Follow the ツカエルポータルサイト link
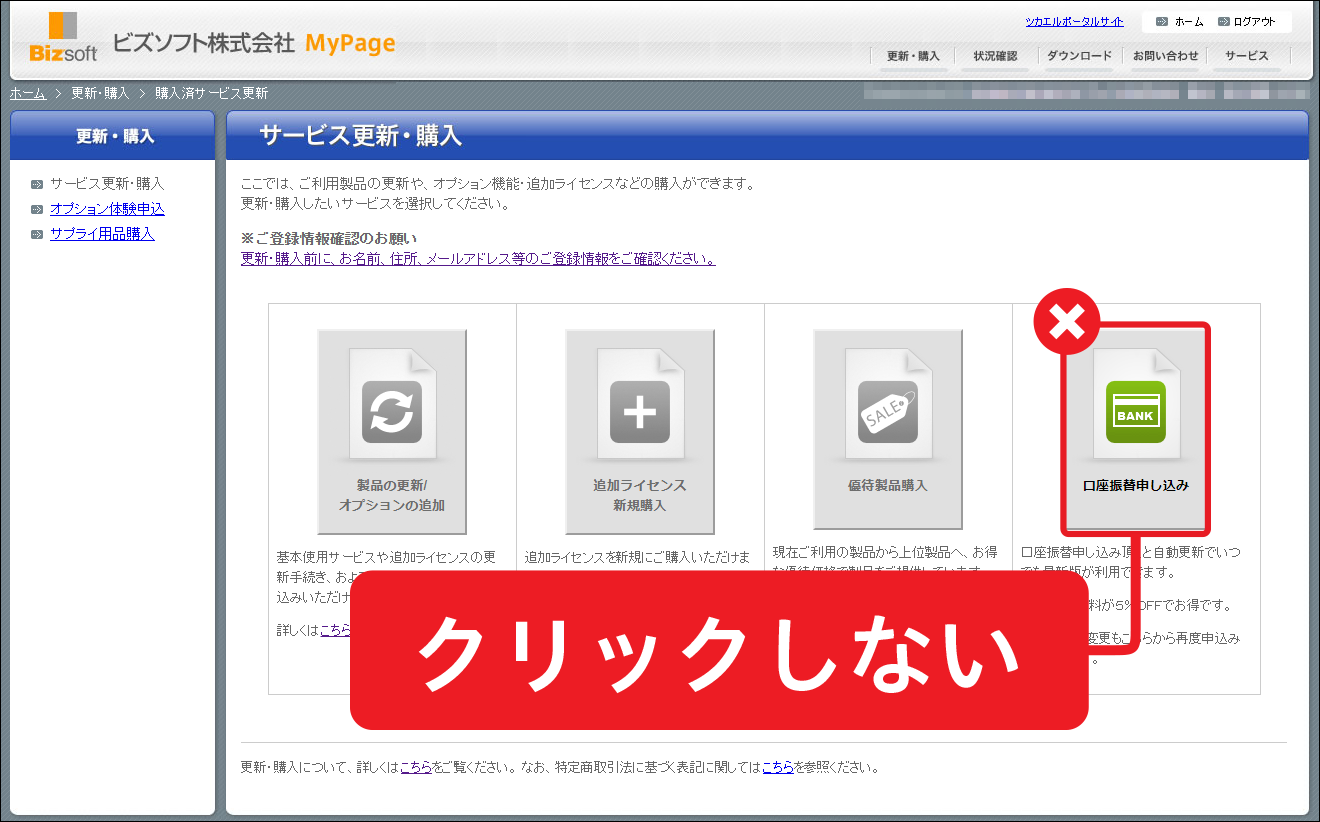Image resolution: width=1320 pixels, height=822 pixels. coord(1074,22)
